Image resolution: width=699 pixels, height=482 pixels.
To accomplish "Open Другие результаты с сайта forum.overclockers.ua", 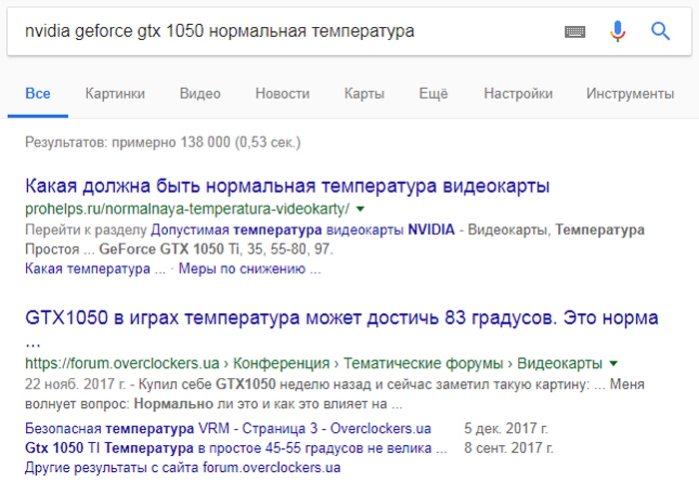I will point(183,468).
